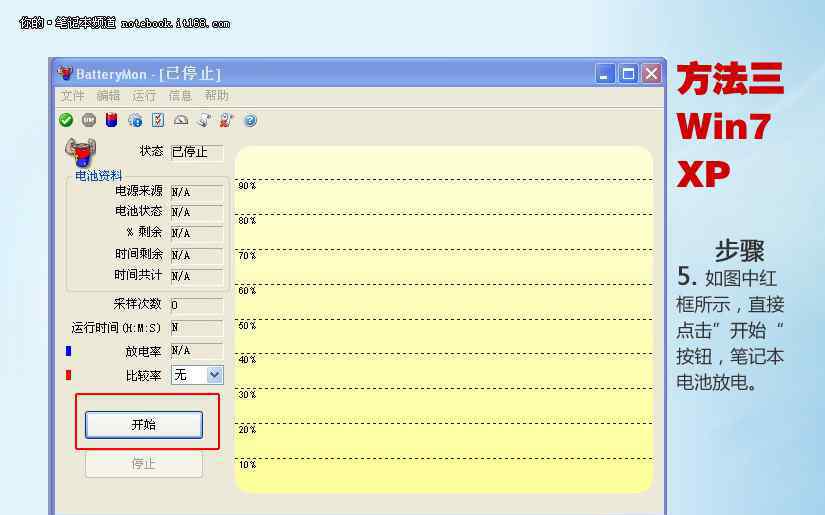Open the checklist configuration toolbar icon
The height and width of the screenshot is (515, 825).
[x=158, y=120]
